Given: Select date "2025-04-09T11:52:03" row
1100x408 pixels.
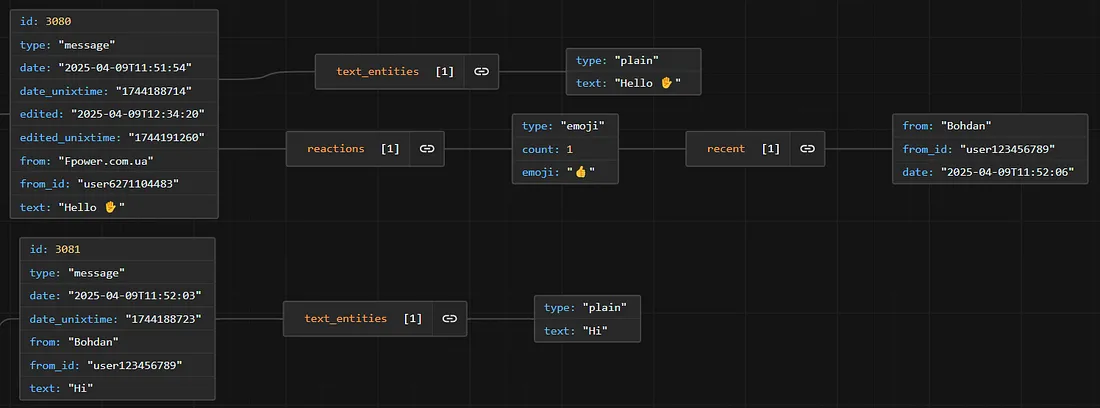Looking at the screenshot, I should pyautogui.click(x=117, y=295).
